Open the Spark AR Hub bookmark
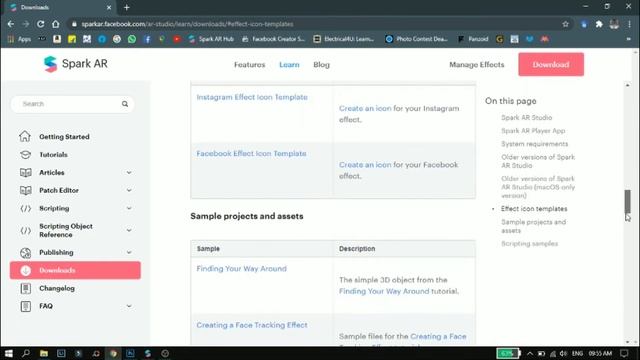640x360 pixels. click(211, 39)
